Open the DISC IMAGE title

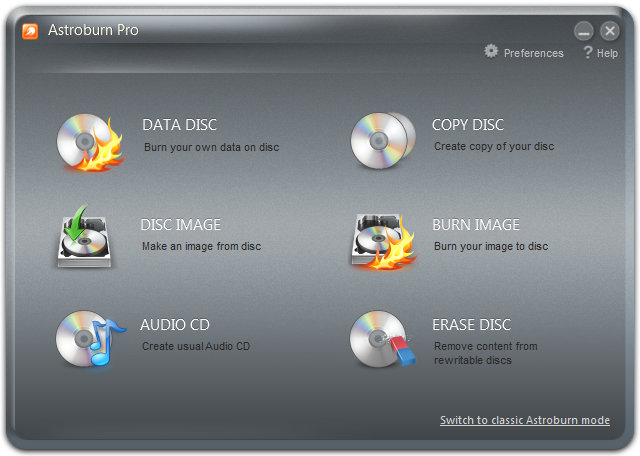(180, 225)
